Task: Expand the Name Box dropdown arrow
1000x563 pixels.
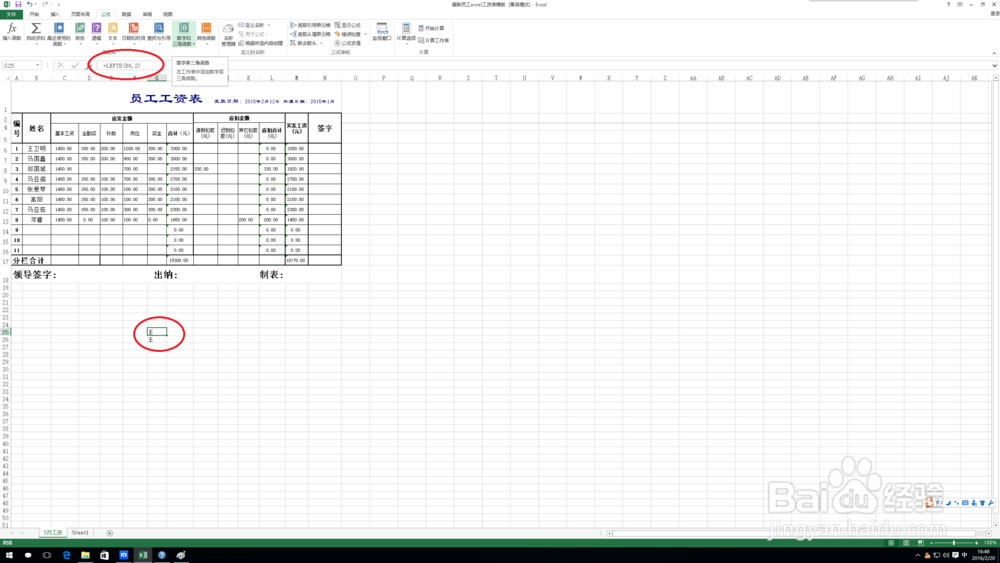Action: [x=38, y=65]
